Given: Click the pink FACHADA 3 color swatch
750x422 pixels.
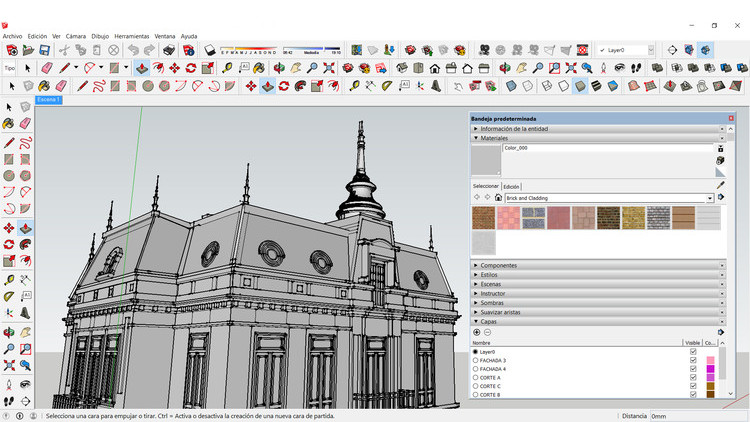Looking at the screenshot, I should [x=710, y=360].
